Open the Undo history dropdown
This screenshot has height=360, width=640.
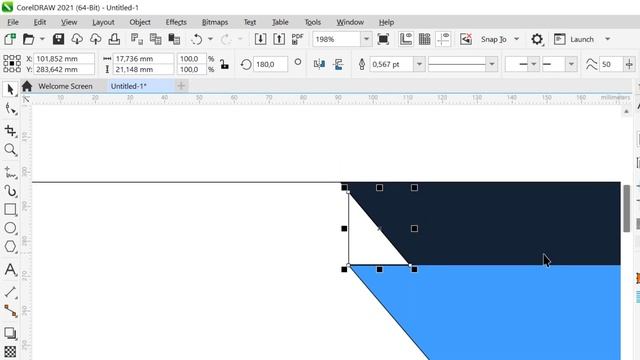pyautogui.click(x=211, y=39)
